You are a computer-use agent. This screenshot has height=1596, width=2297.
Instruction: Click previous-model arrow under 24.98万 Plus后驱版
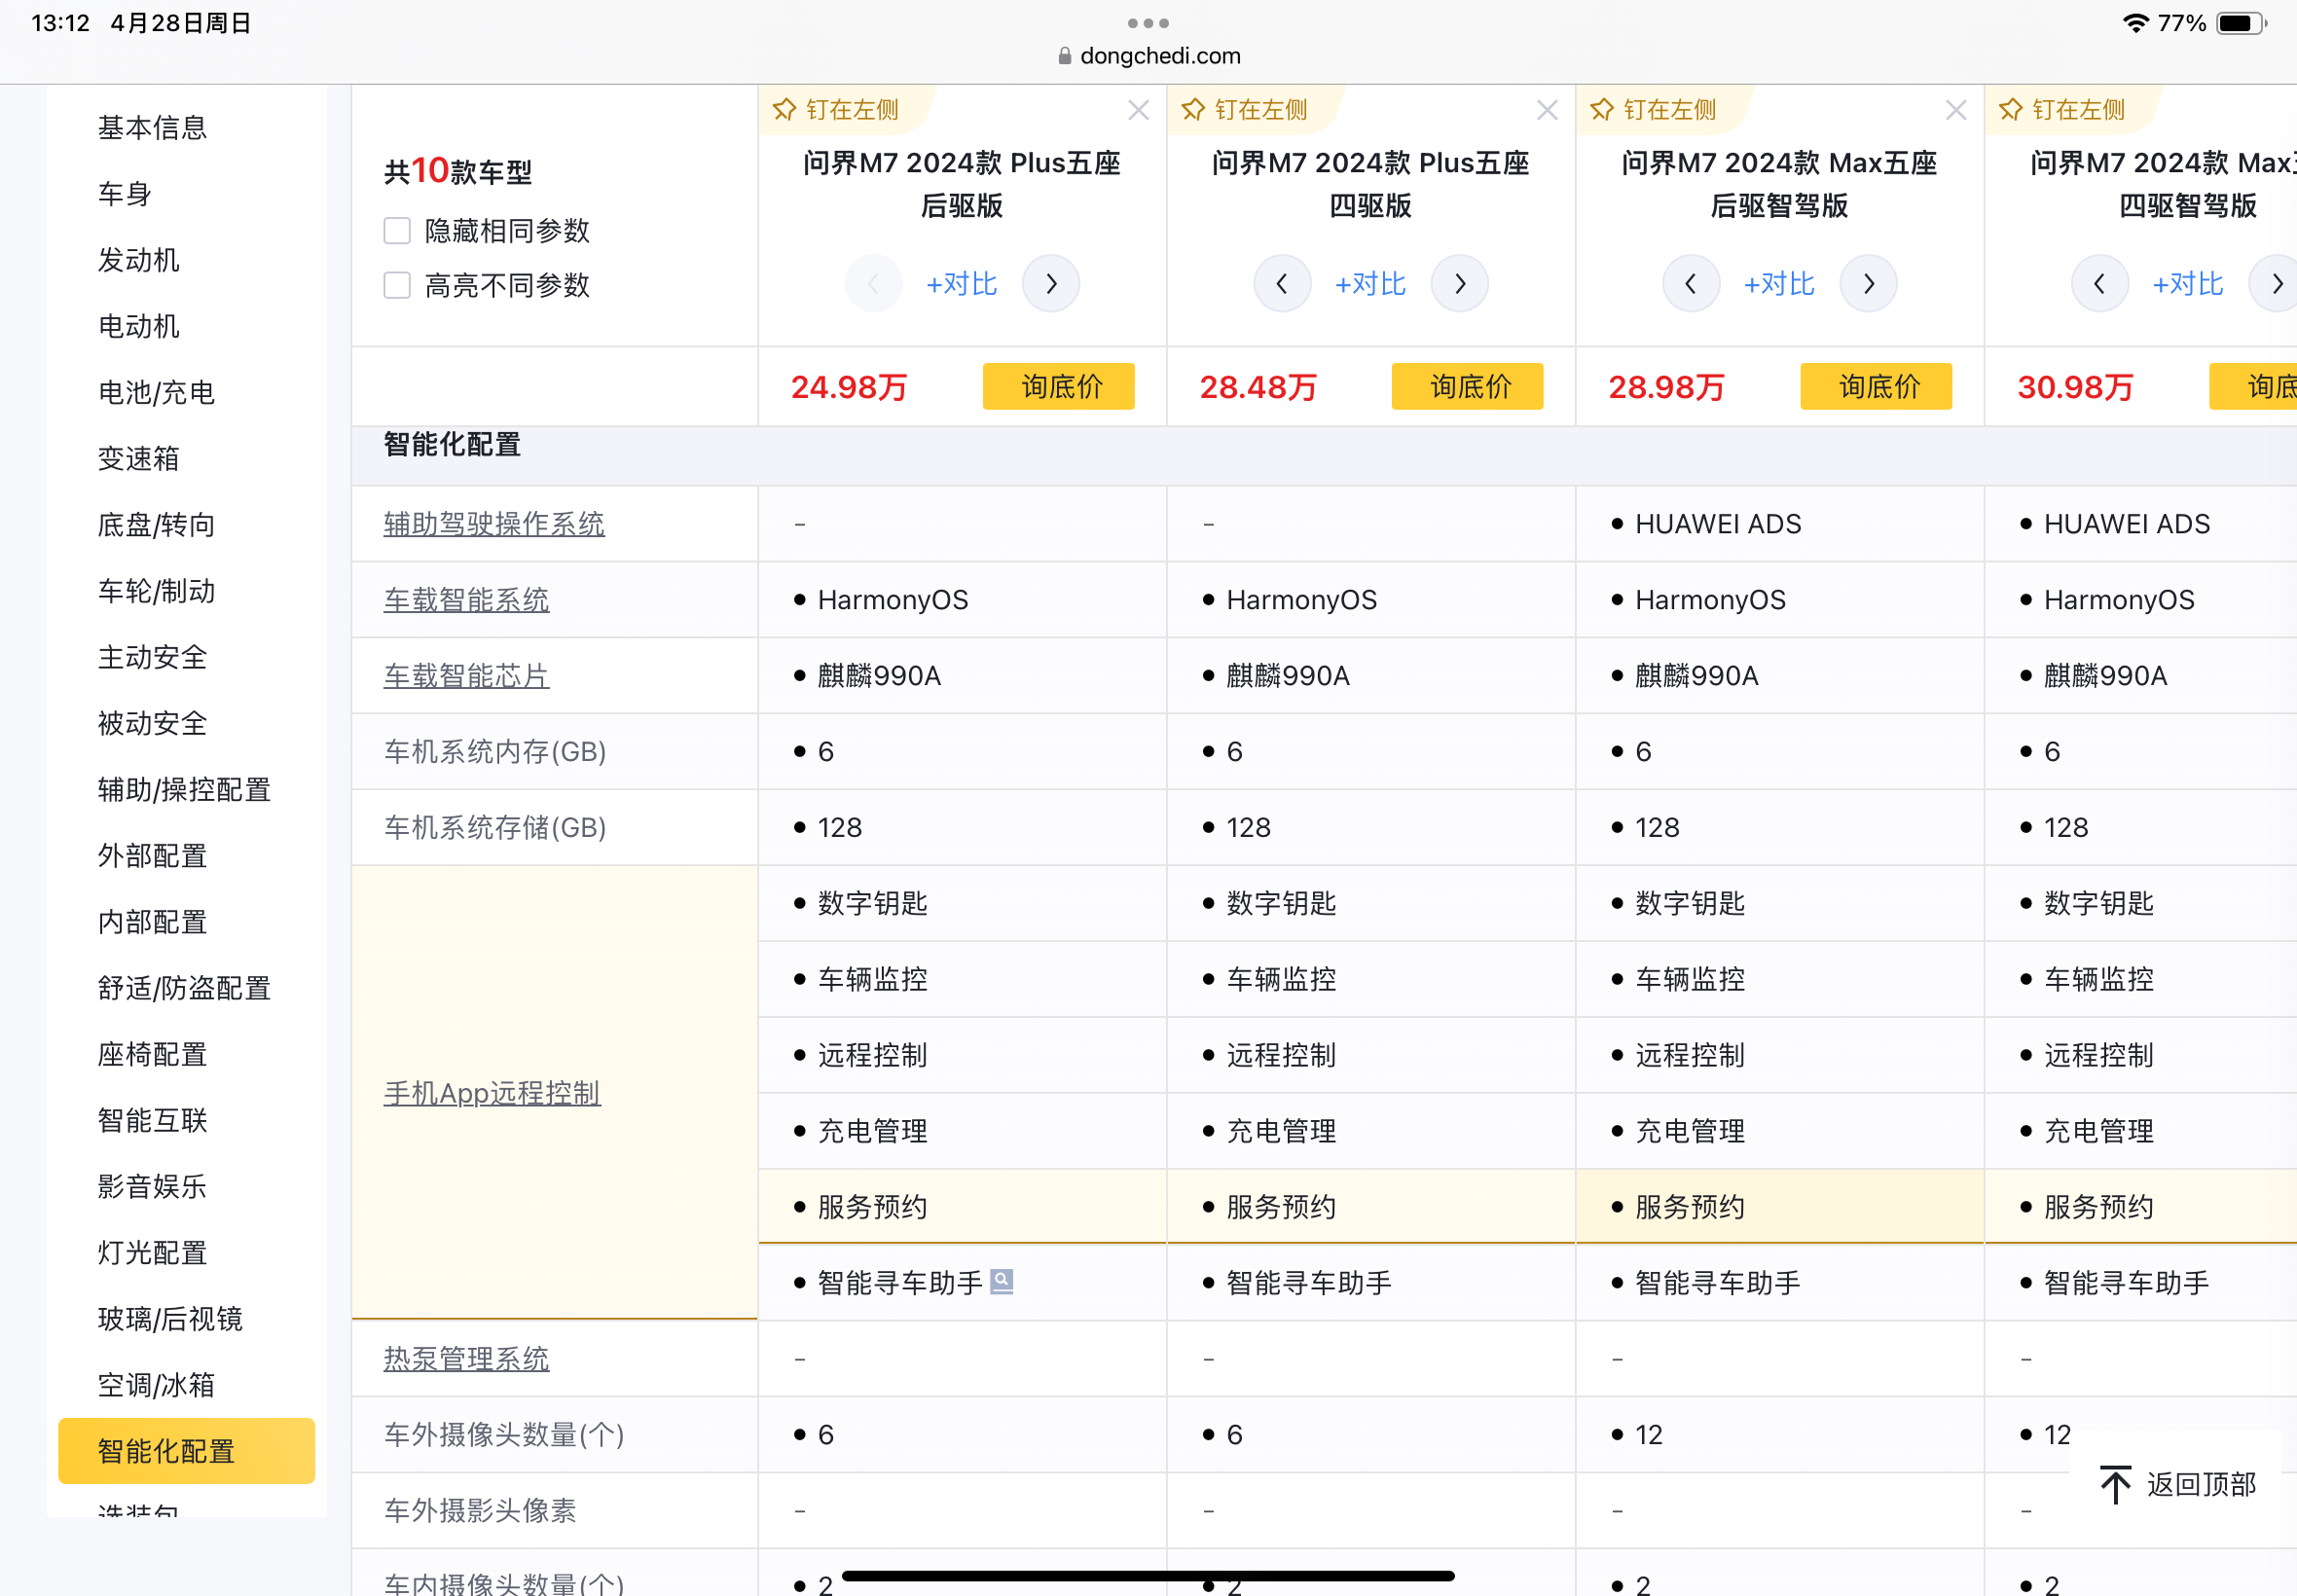[873, 284]
